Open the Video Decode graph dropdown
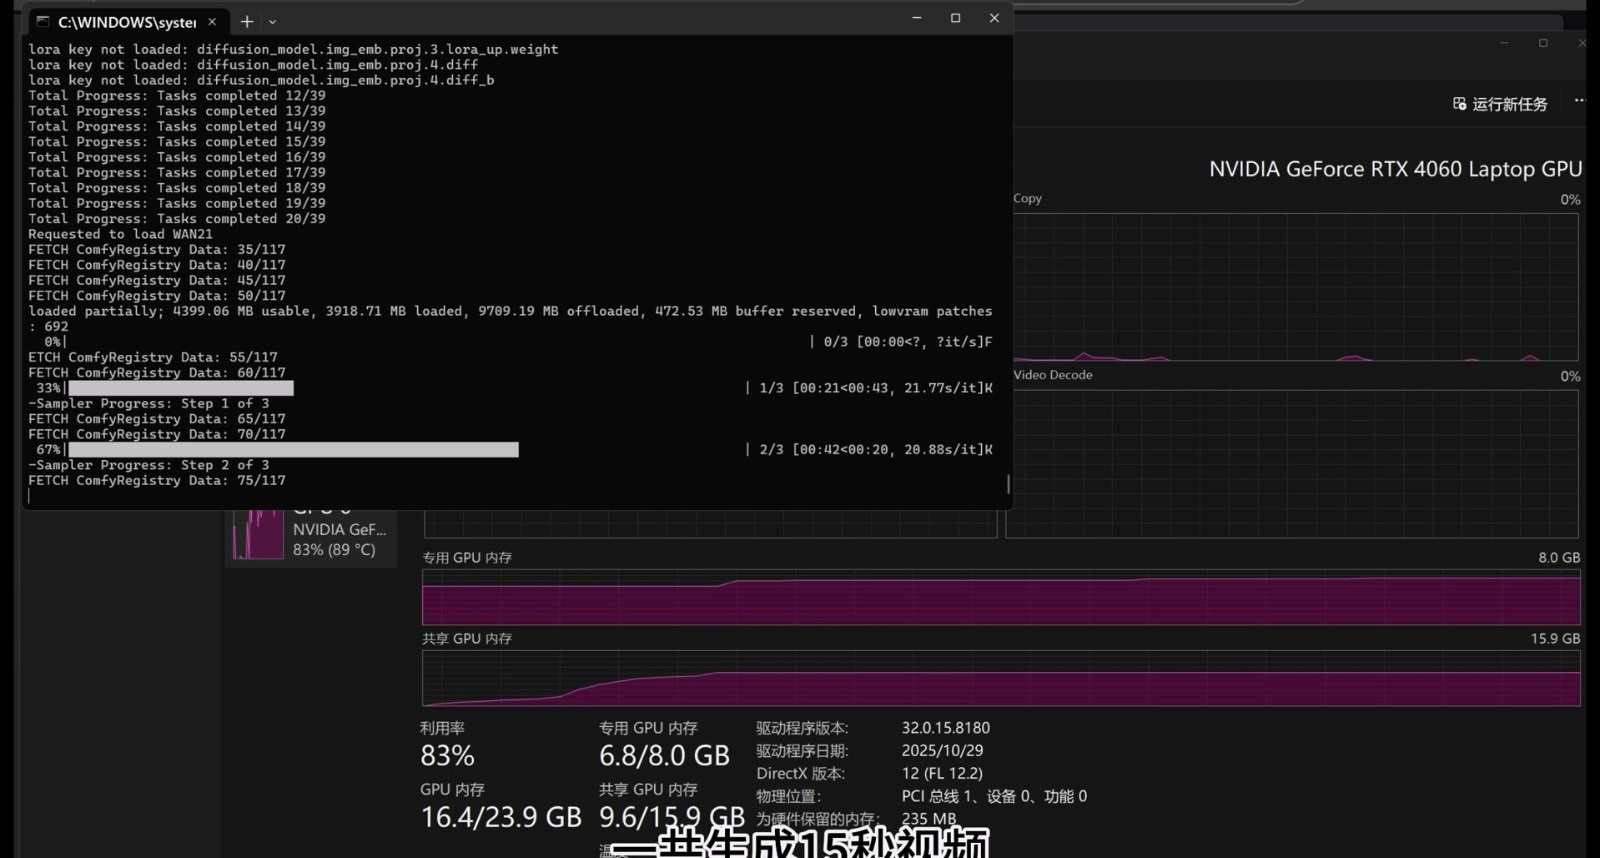 [1052, 375]
